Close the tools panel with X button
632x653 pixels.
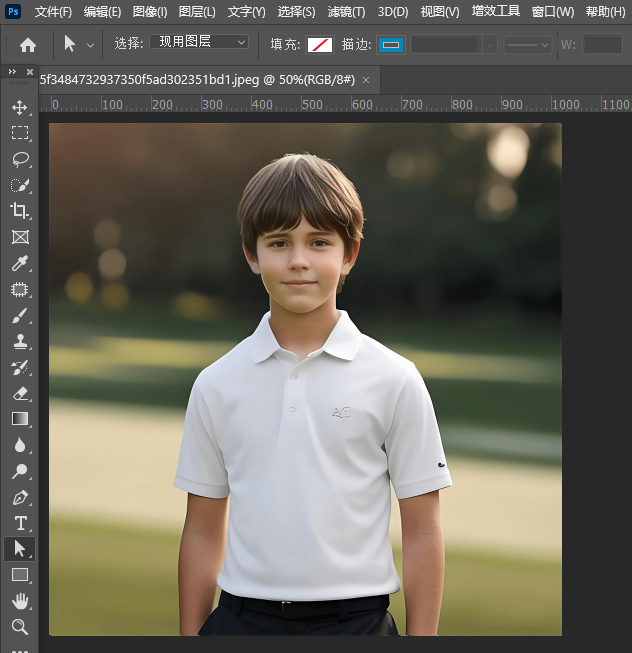[x=30, y=72]
